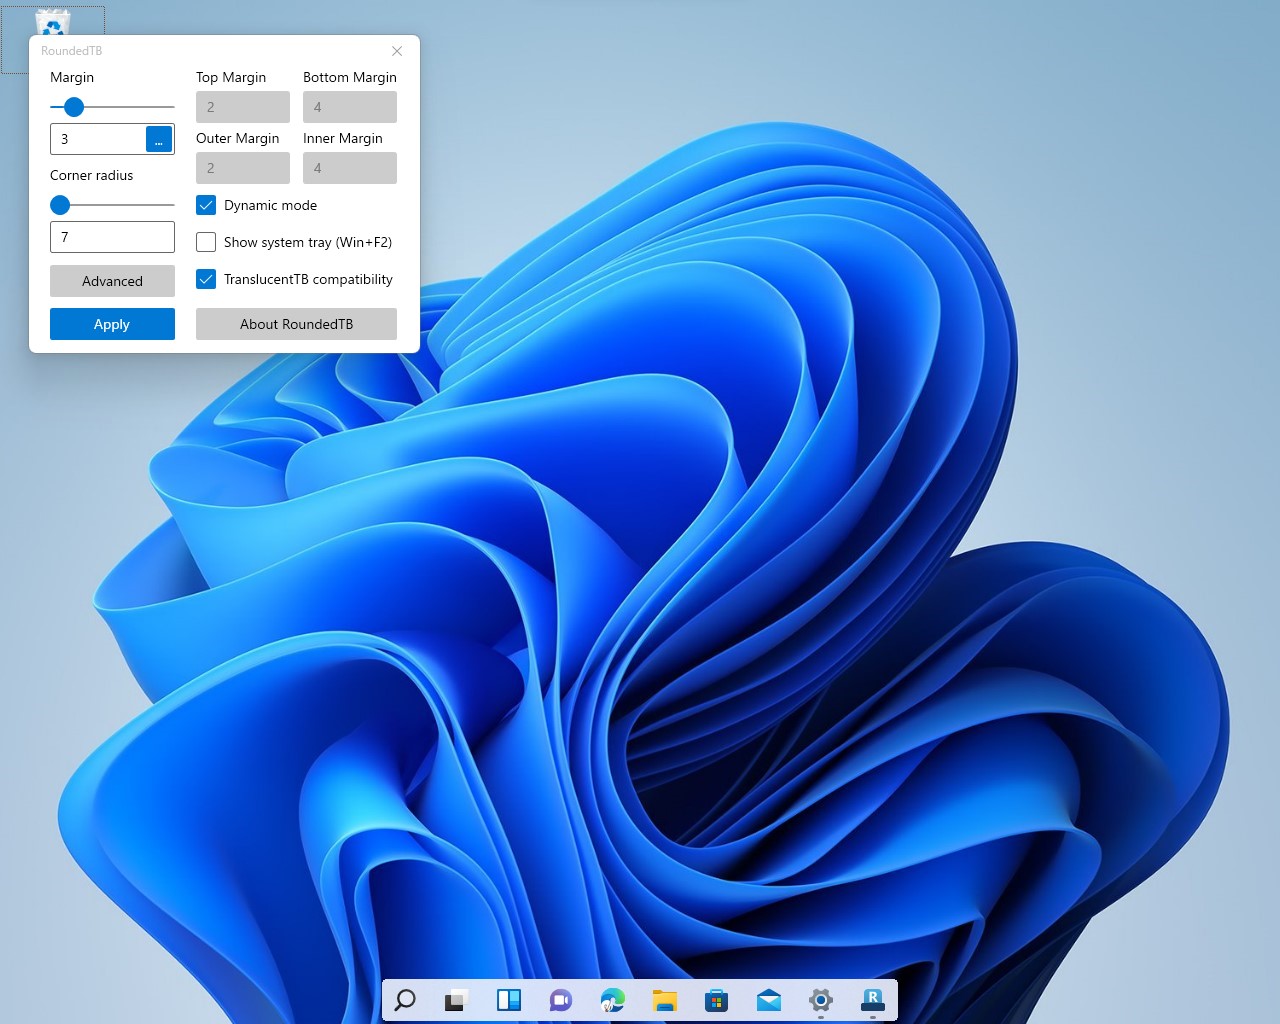Image resolution: width=1280 pixels, height=1024 pixels.
Task: Open the Widgets panel from the taskbar
Action: click(x=509, y=999)
